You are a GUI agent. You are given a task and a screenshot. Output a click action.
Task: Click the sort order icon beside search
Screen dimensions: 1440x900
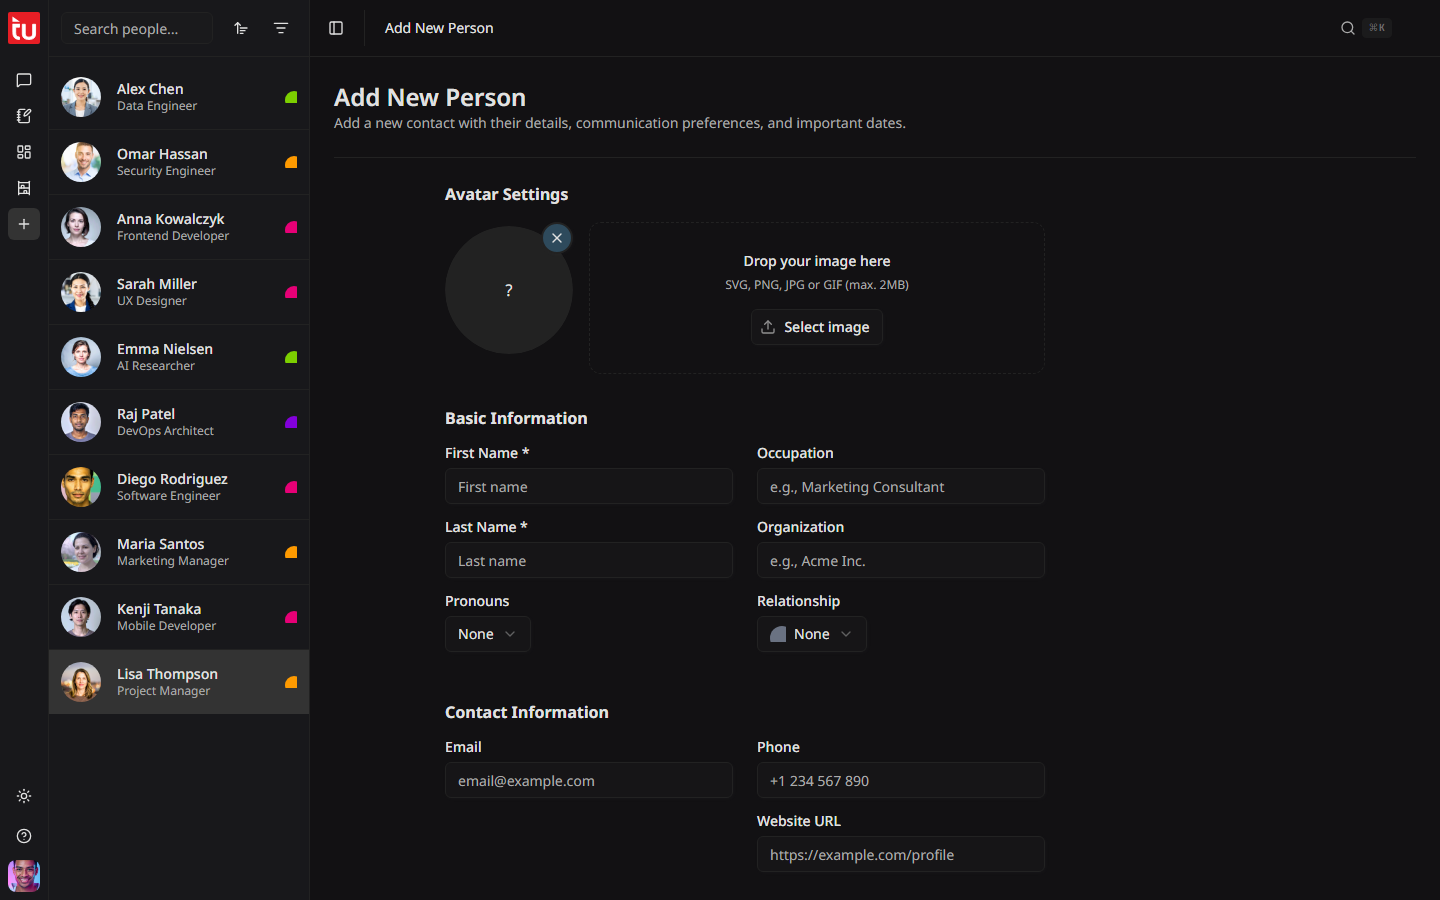point(241,28)
